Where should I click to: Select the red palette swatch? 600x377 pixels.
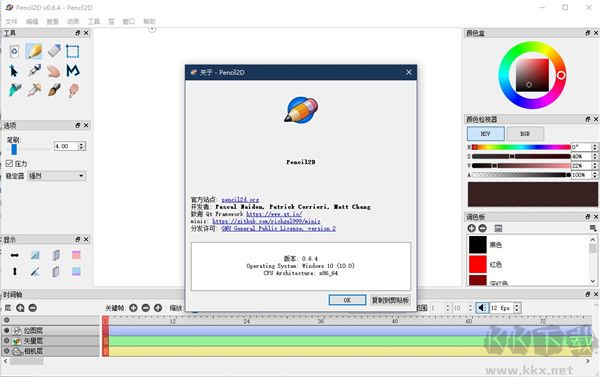(x=478, y=264)
